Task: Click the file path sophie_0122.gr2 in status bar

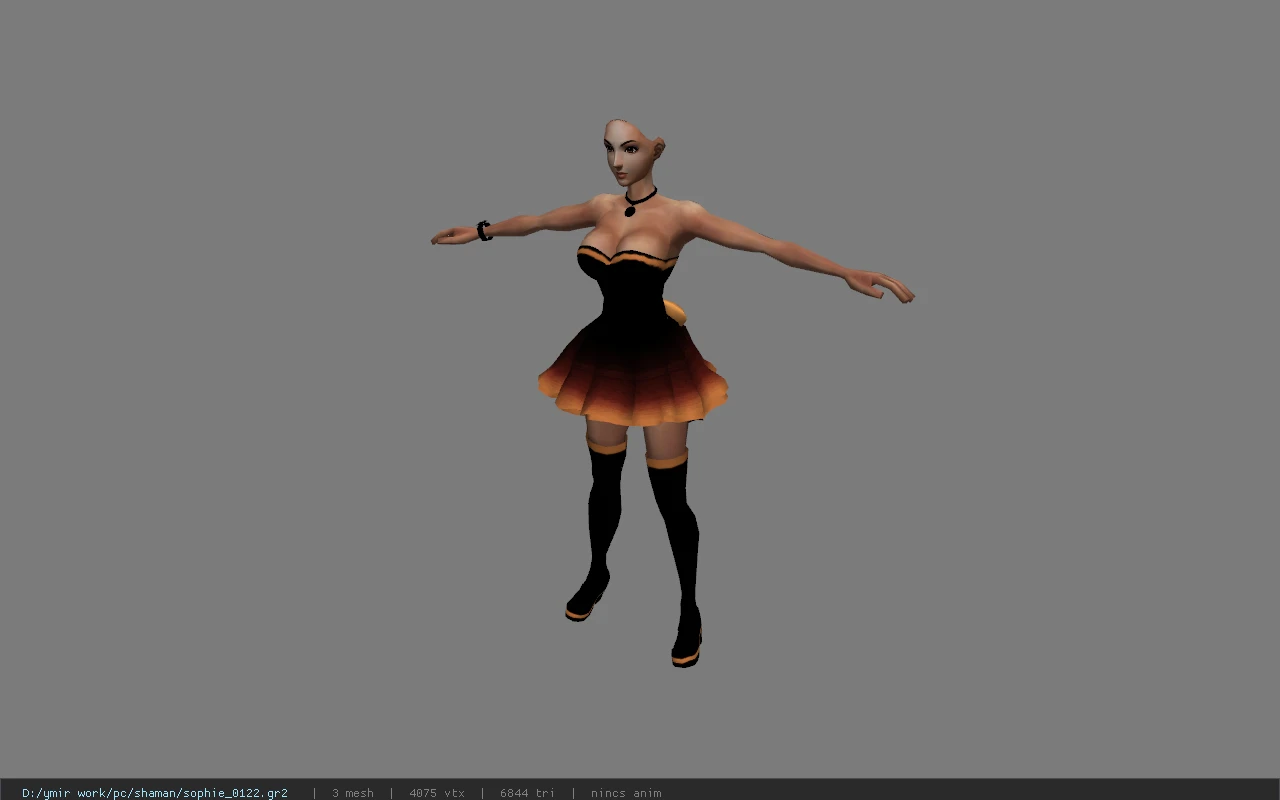Action: (155, 793)
